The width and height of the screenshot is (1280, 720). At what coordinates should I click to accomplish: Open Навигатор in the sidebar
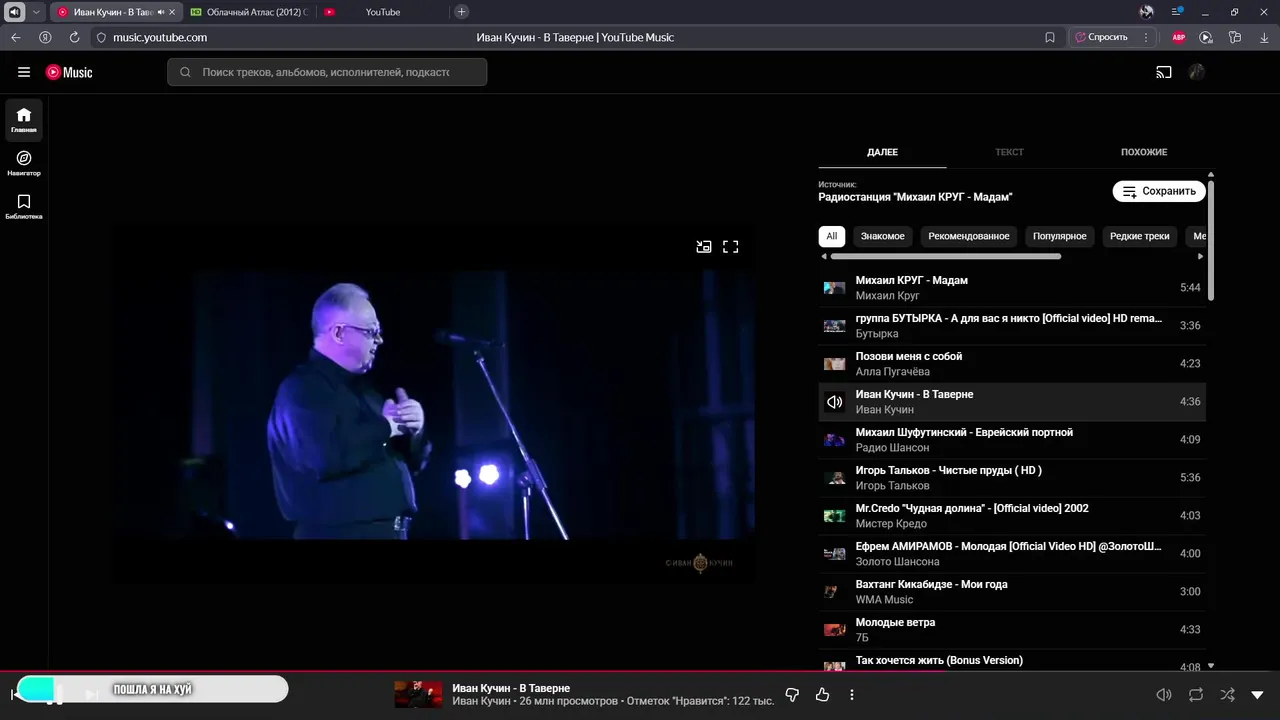(24, 163)
